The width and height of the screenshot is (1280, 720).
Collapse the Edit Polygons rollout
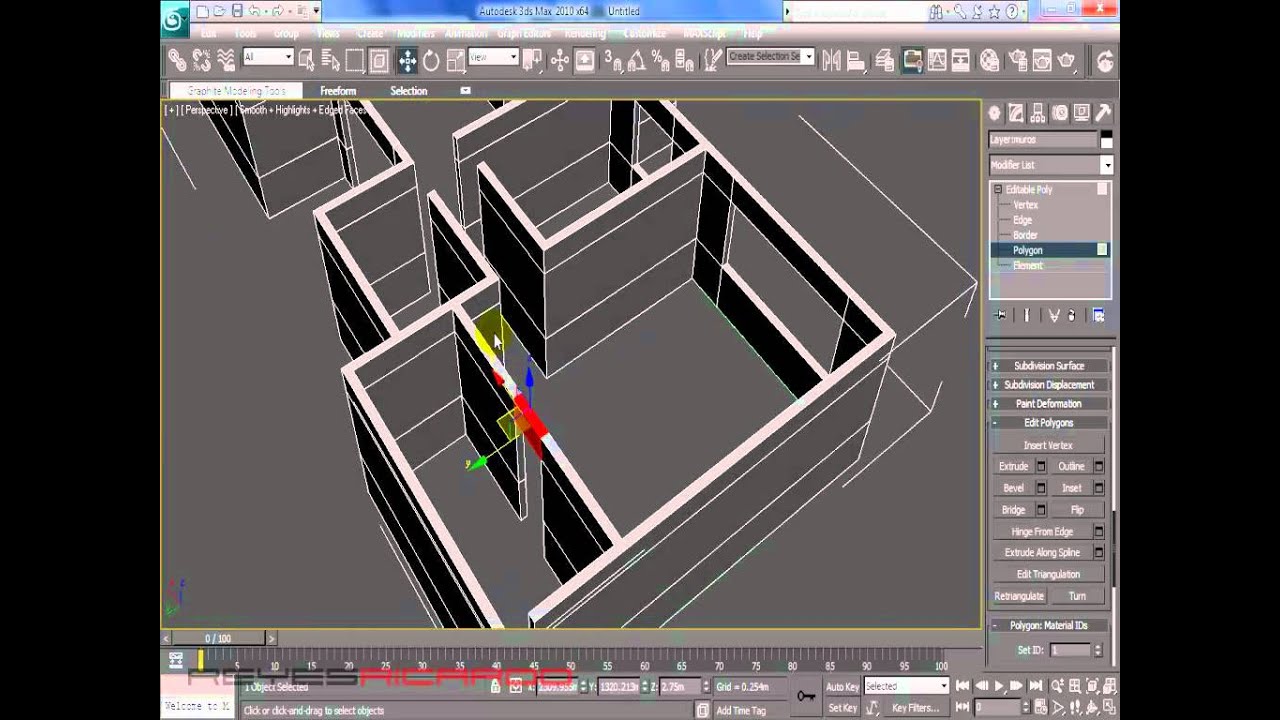1049,423
